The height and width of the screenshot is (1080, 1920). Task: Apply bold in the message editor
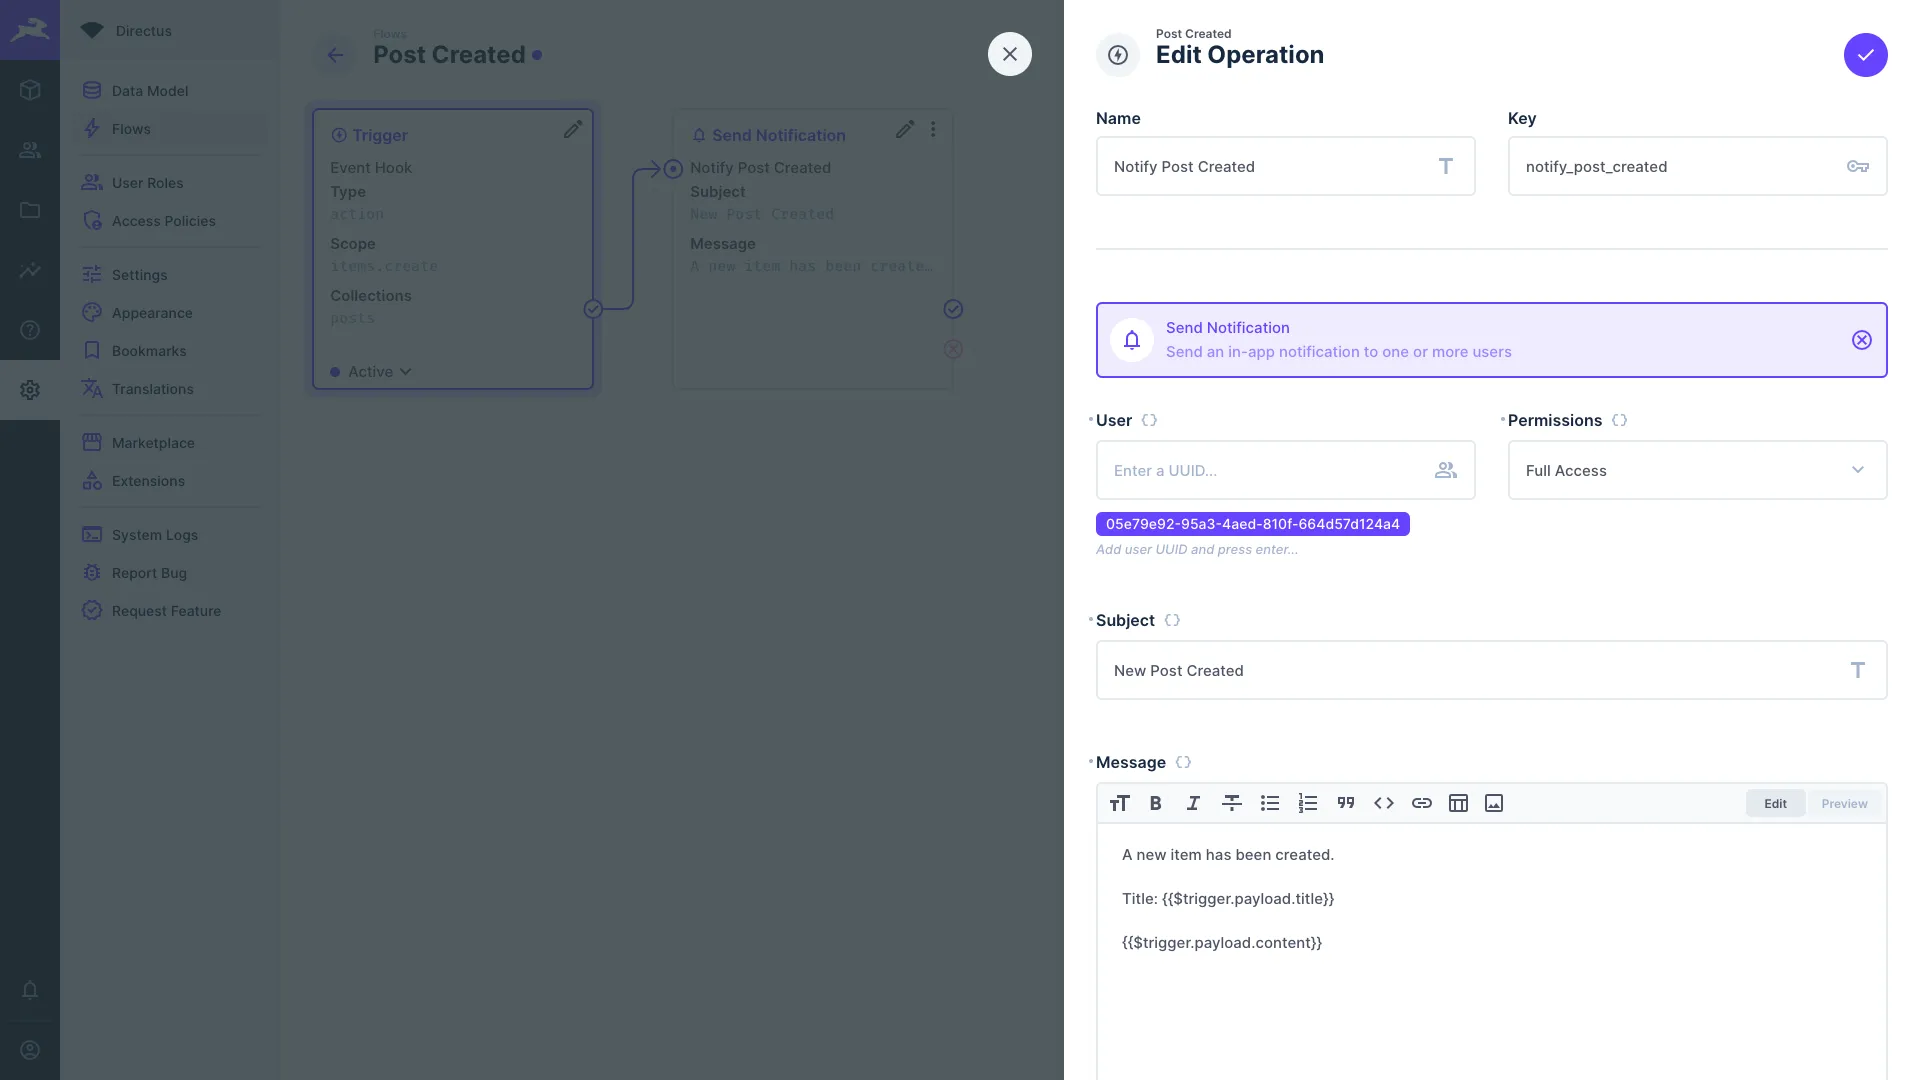click(1156, 803)
